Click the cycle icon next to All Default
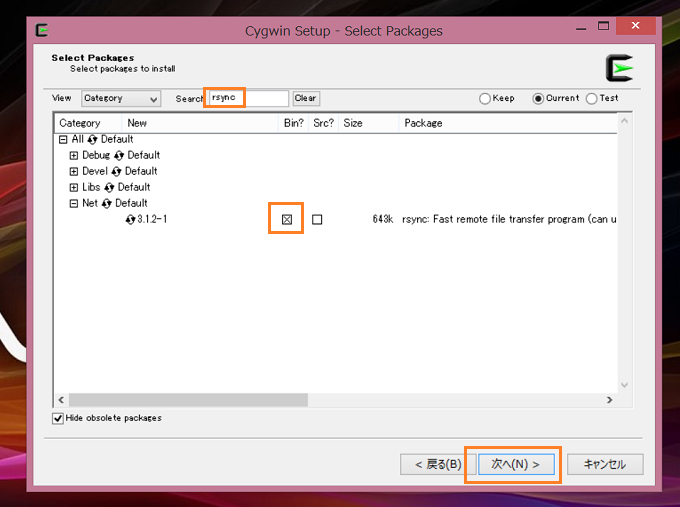Screen dimensions: 680x507 (x=93, y=140)
